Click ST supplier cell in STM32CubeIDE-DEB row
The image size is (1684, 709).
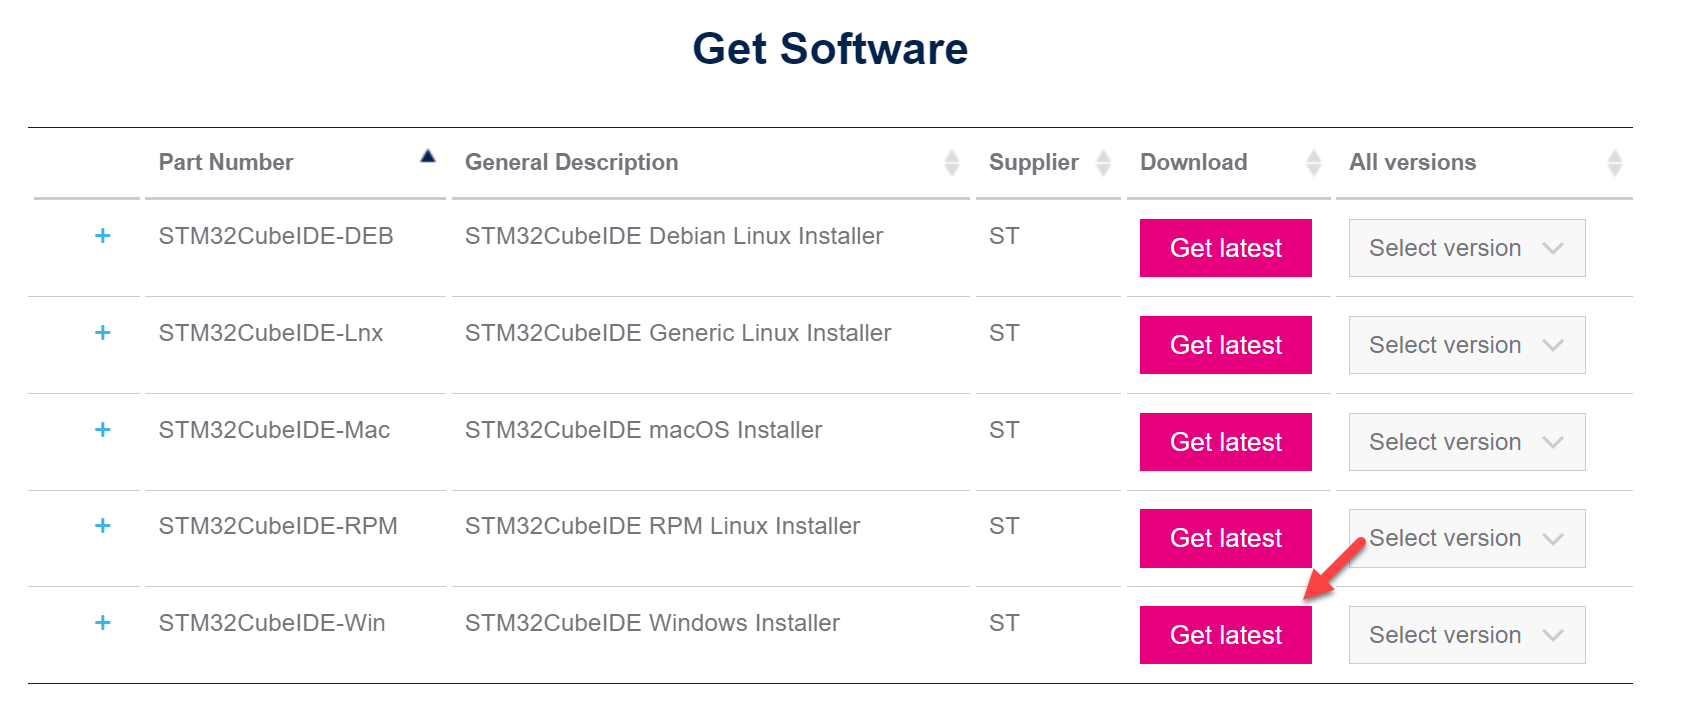pyautogui.click(x=1004, y=236)
